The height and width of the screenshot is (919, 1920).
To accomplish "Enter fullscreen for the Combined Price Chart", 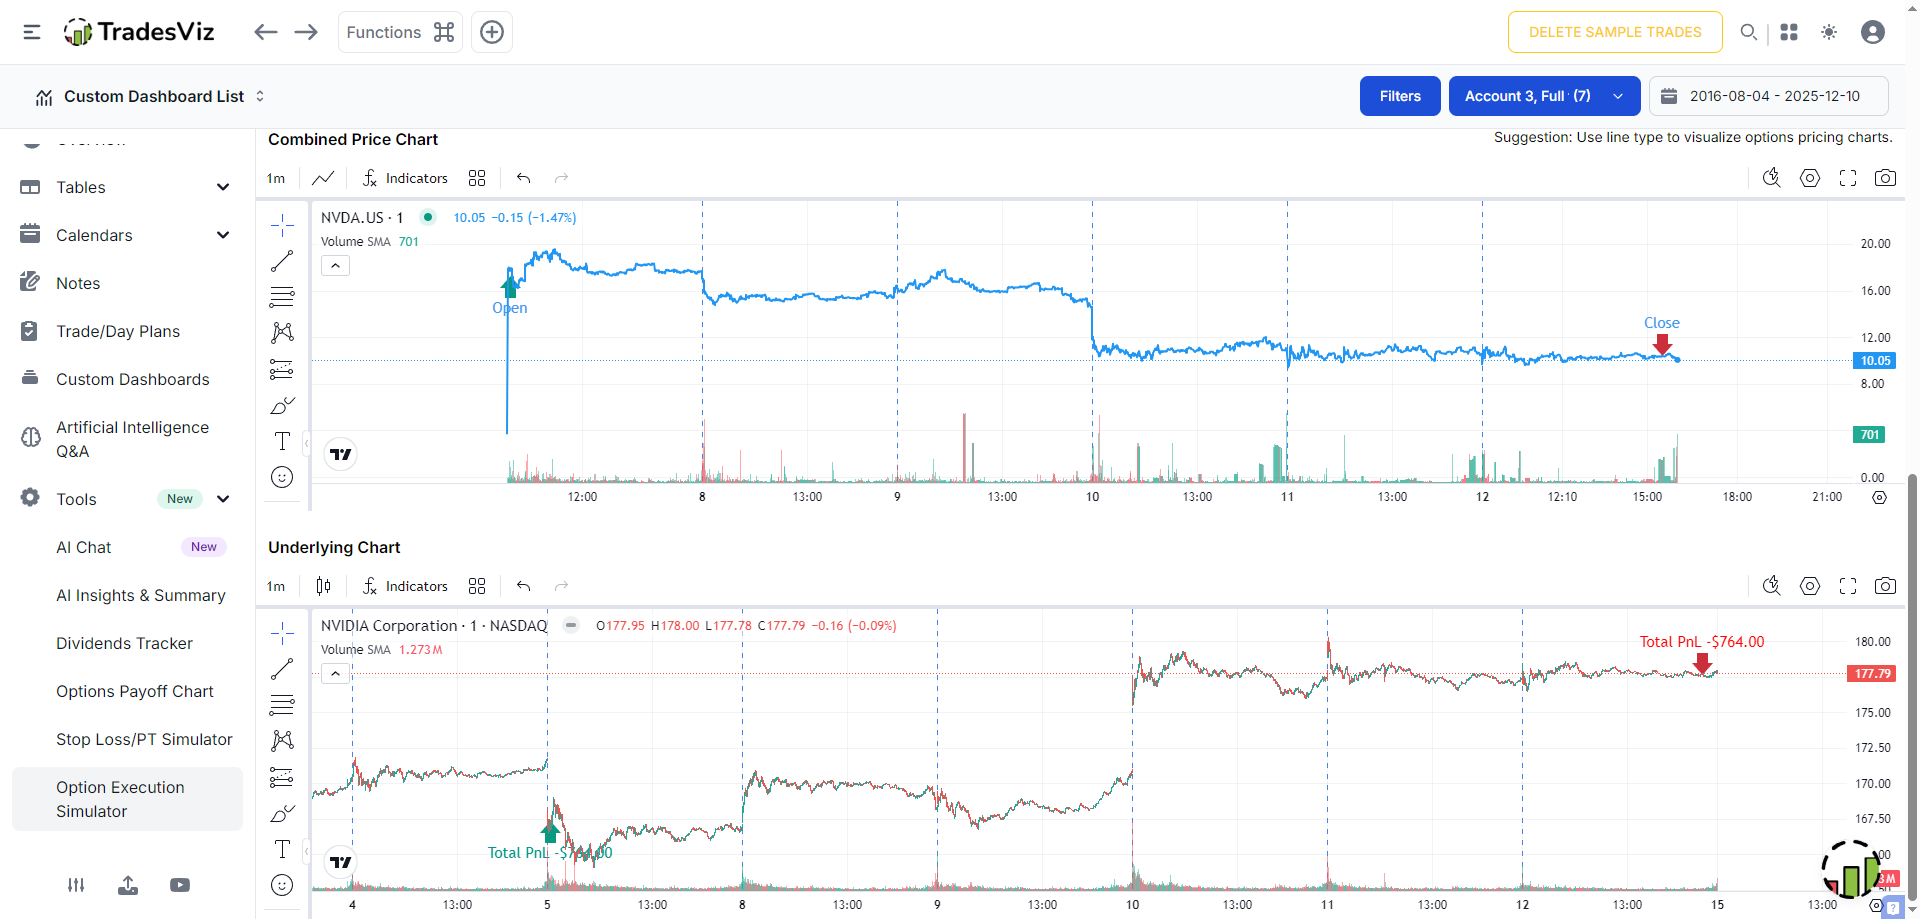I will point(1848,178).
